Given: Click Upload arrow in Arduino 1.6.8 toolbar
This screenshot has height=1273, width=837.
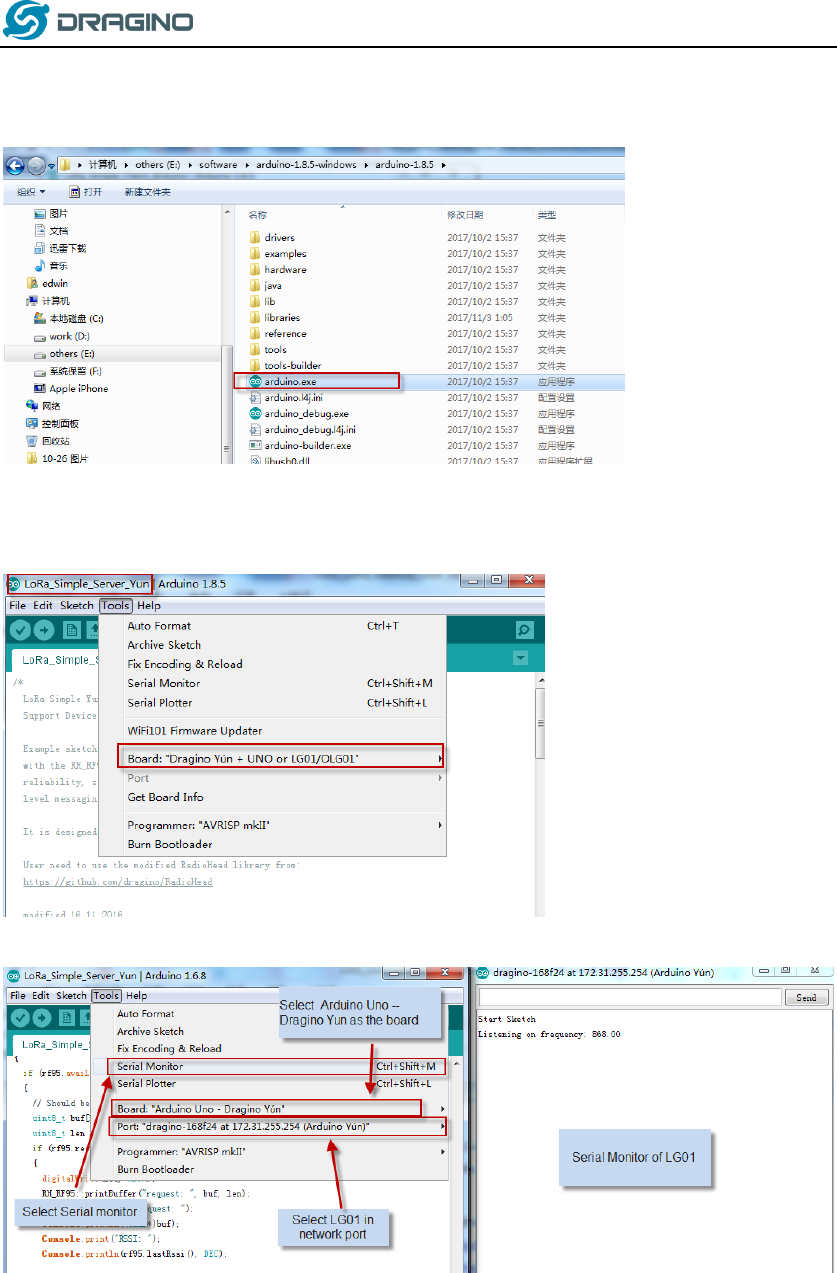Looking at the screenshot, I should point(44,1018).
